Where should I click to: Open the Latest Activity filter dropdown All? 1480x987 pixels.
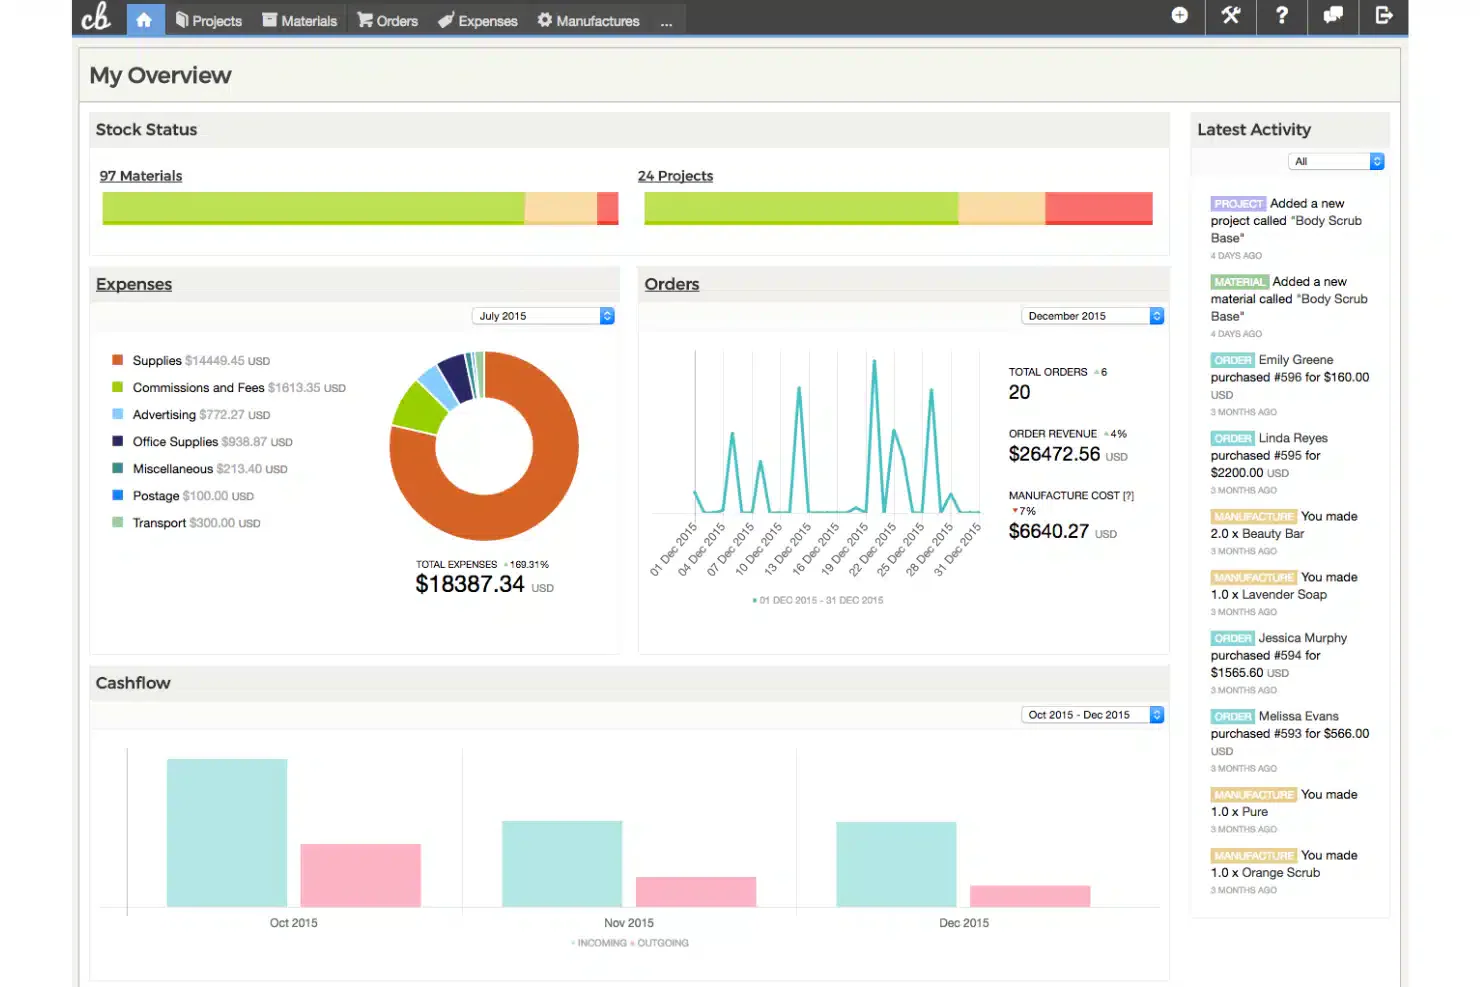(1336, 161)
